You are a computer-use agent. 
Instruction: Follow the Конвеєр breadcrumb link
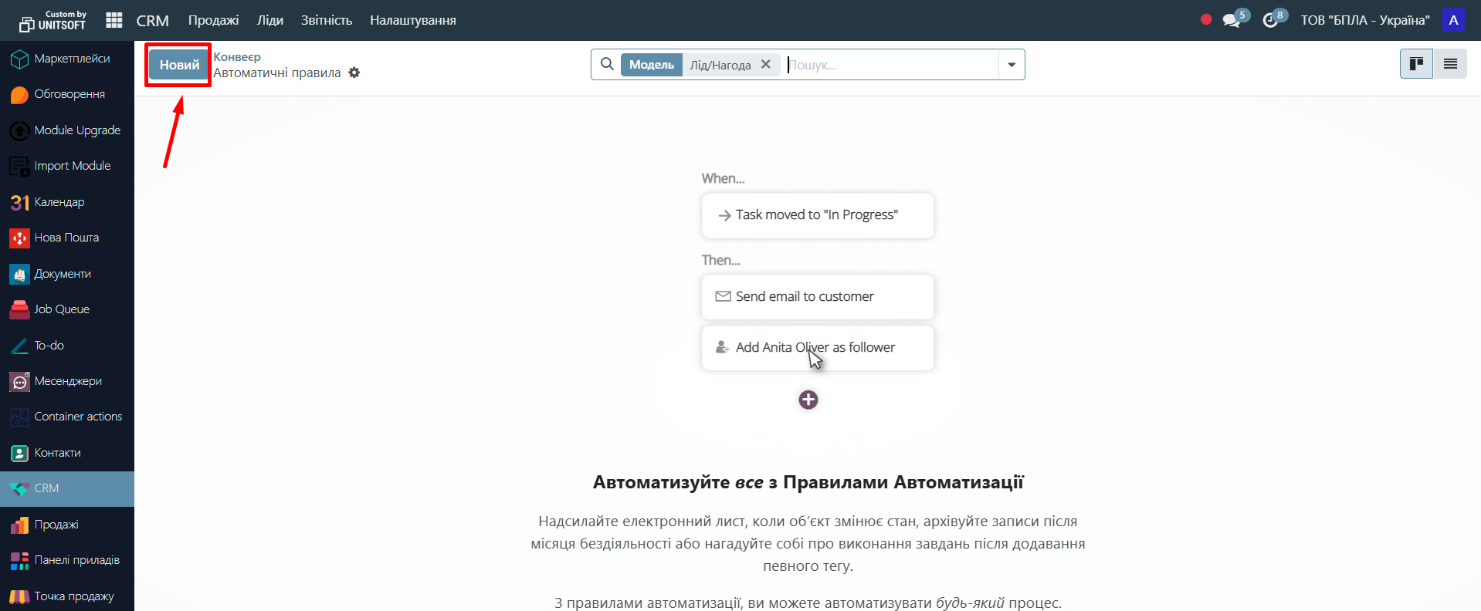tap(237, 57)
